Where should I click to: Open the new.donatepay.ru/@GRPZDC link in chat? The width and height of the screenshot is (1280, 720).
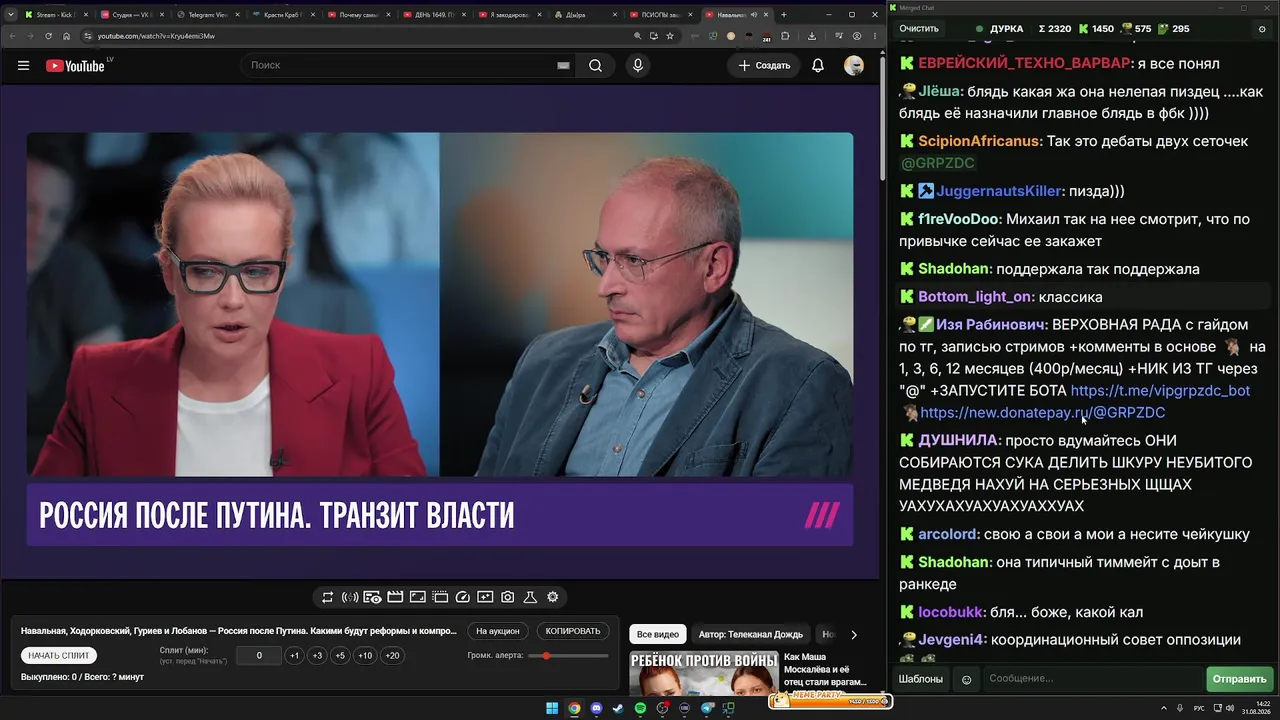point(1042,412)
